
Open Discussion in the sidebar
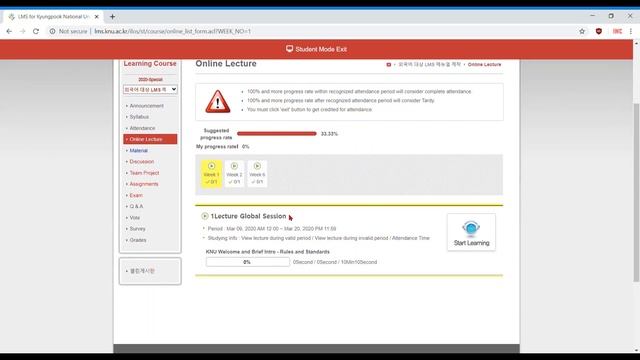pos(142,162)
